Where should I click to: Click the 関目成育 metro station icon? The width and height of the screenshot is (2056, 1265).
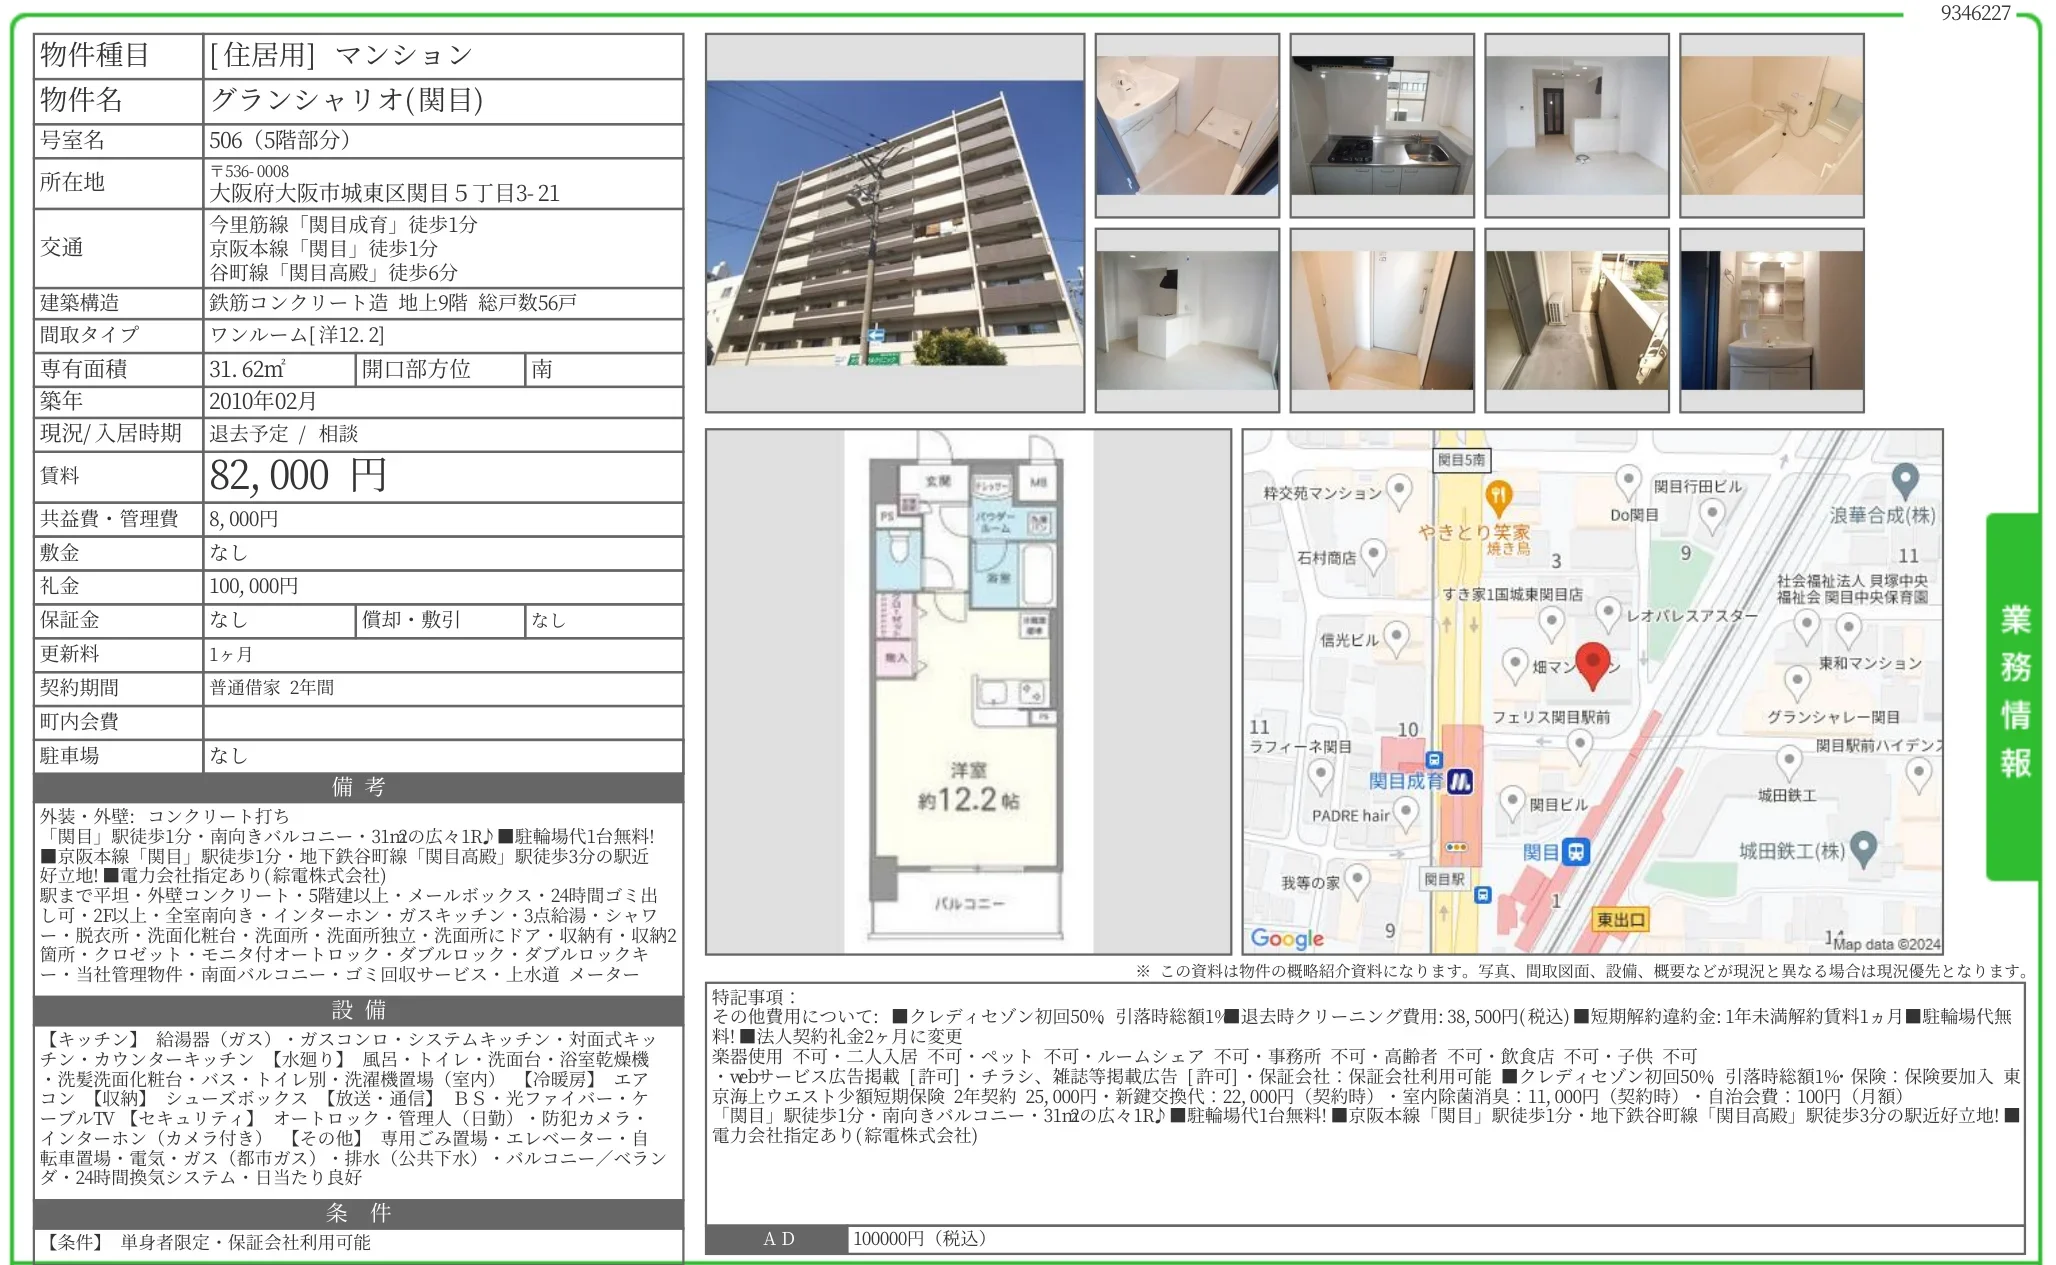1460,782
